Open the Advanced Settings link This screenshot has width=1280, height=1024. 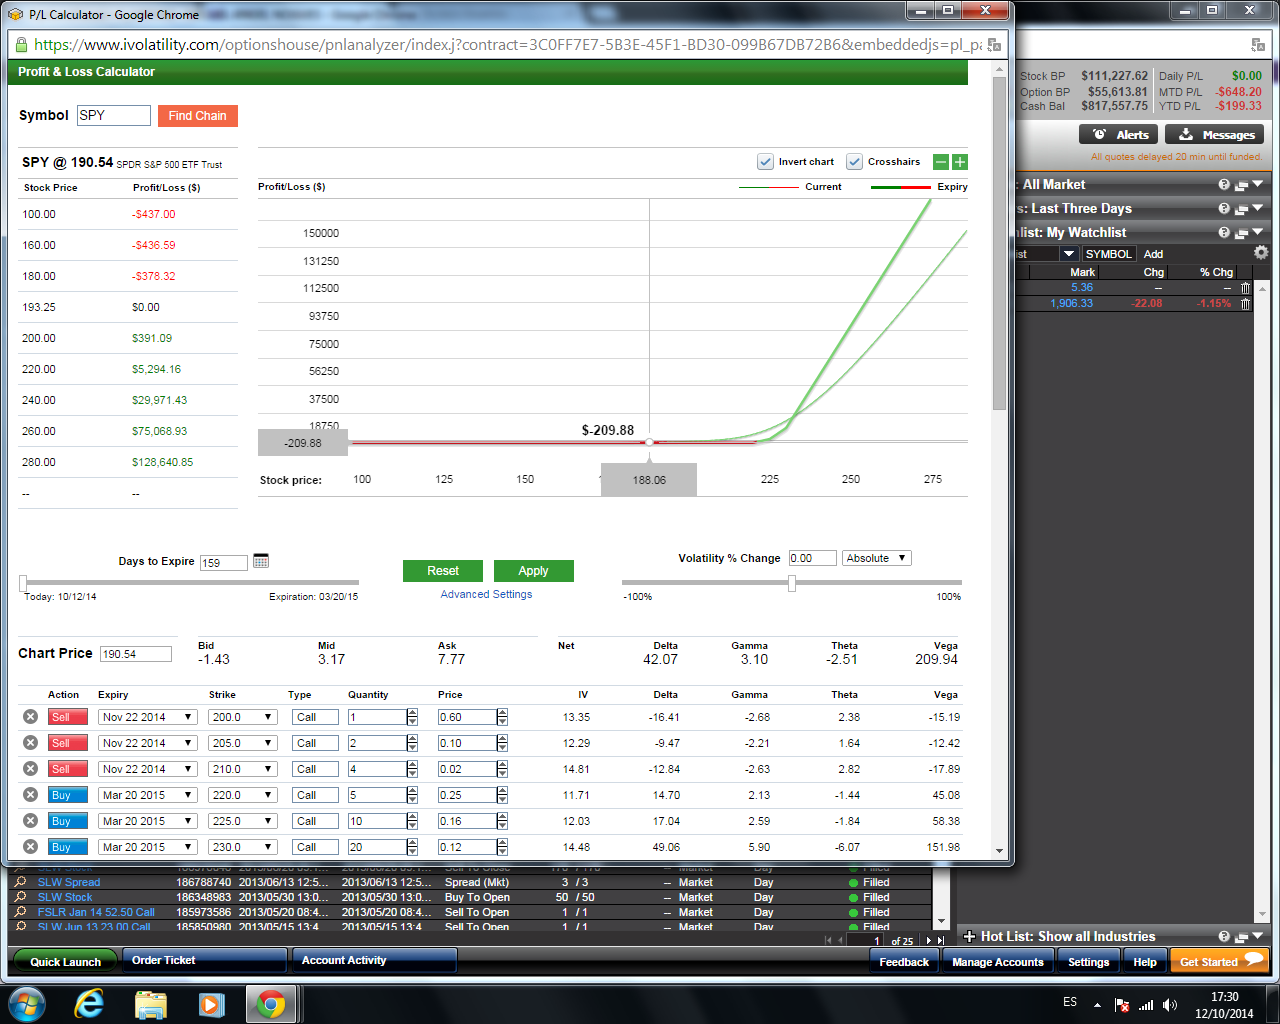[x=486, y=594]
